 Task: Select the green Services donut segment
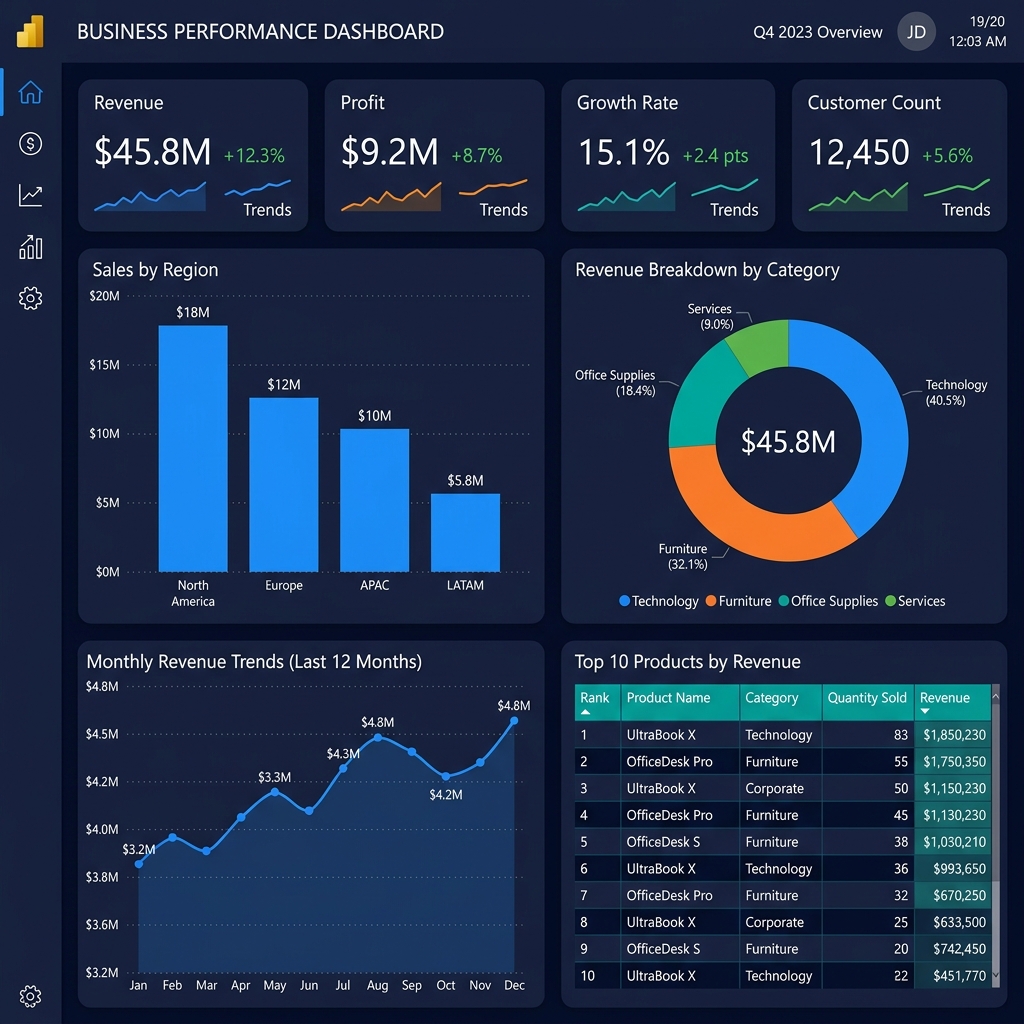pyautogui.click(x=761, y=346)
